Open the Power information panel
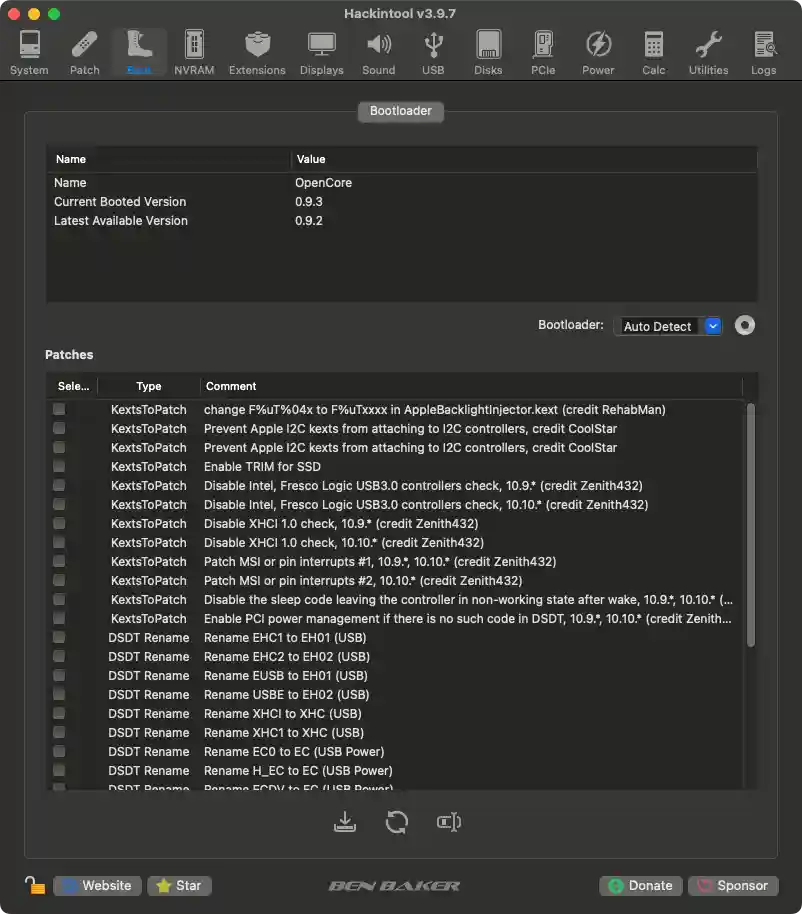802x914 pixels. click(x=598, y=50)
